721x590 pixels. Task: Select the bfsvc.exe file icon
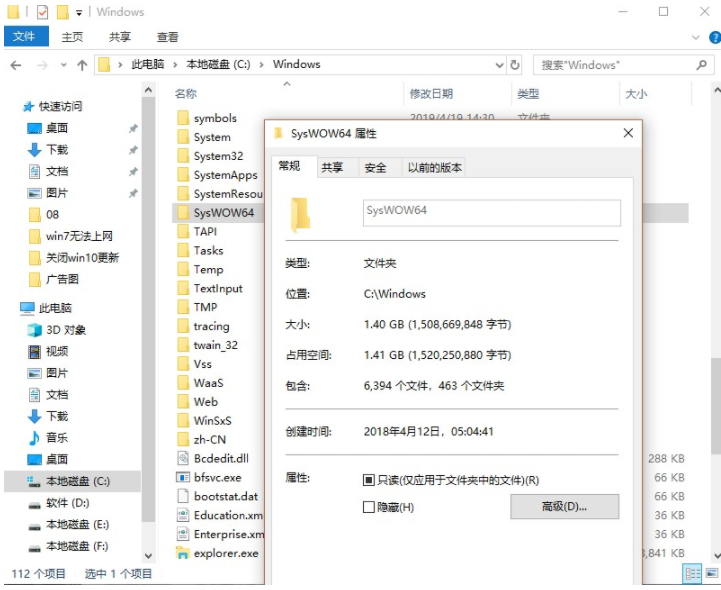tap(183, 477)
